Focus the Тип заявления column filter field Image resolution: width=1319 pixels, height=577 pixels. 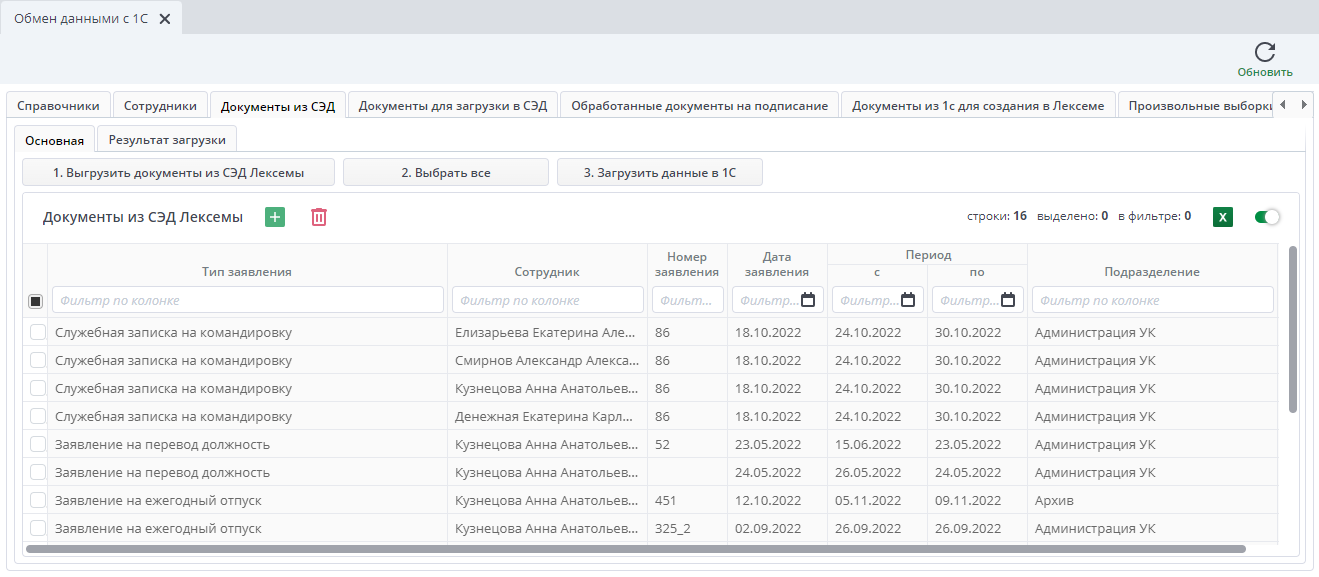tap(247, 300)
